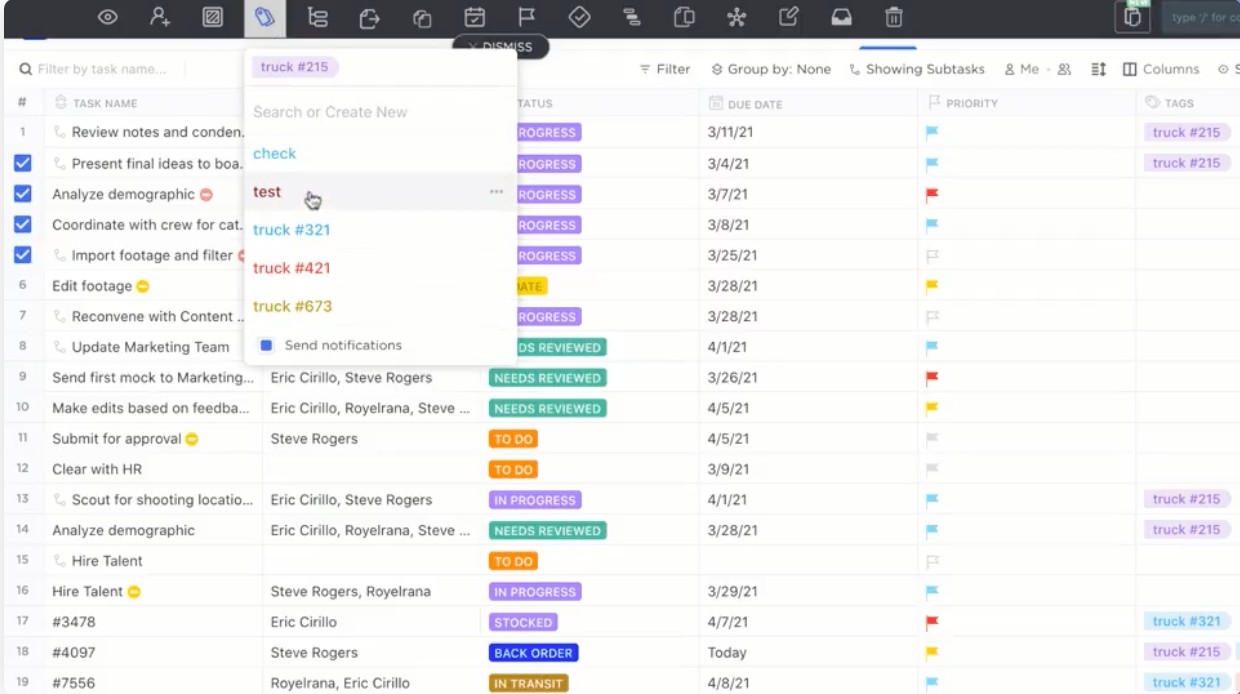Click the grey priority flag on Clear with HR row
The image size is (1240, 694).
tap(932, 469)
